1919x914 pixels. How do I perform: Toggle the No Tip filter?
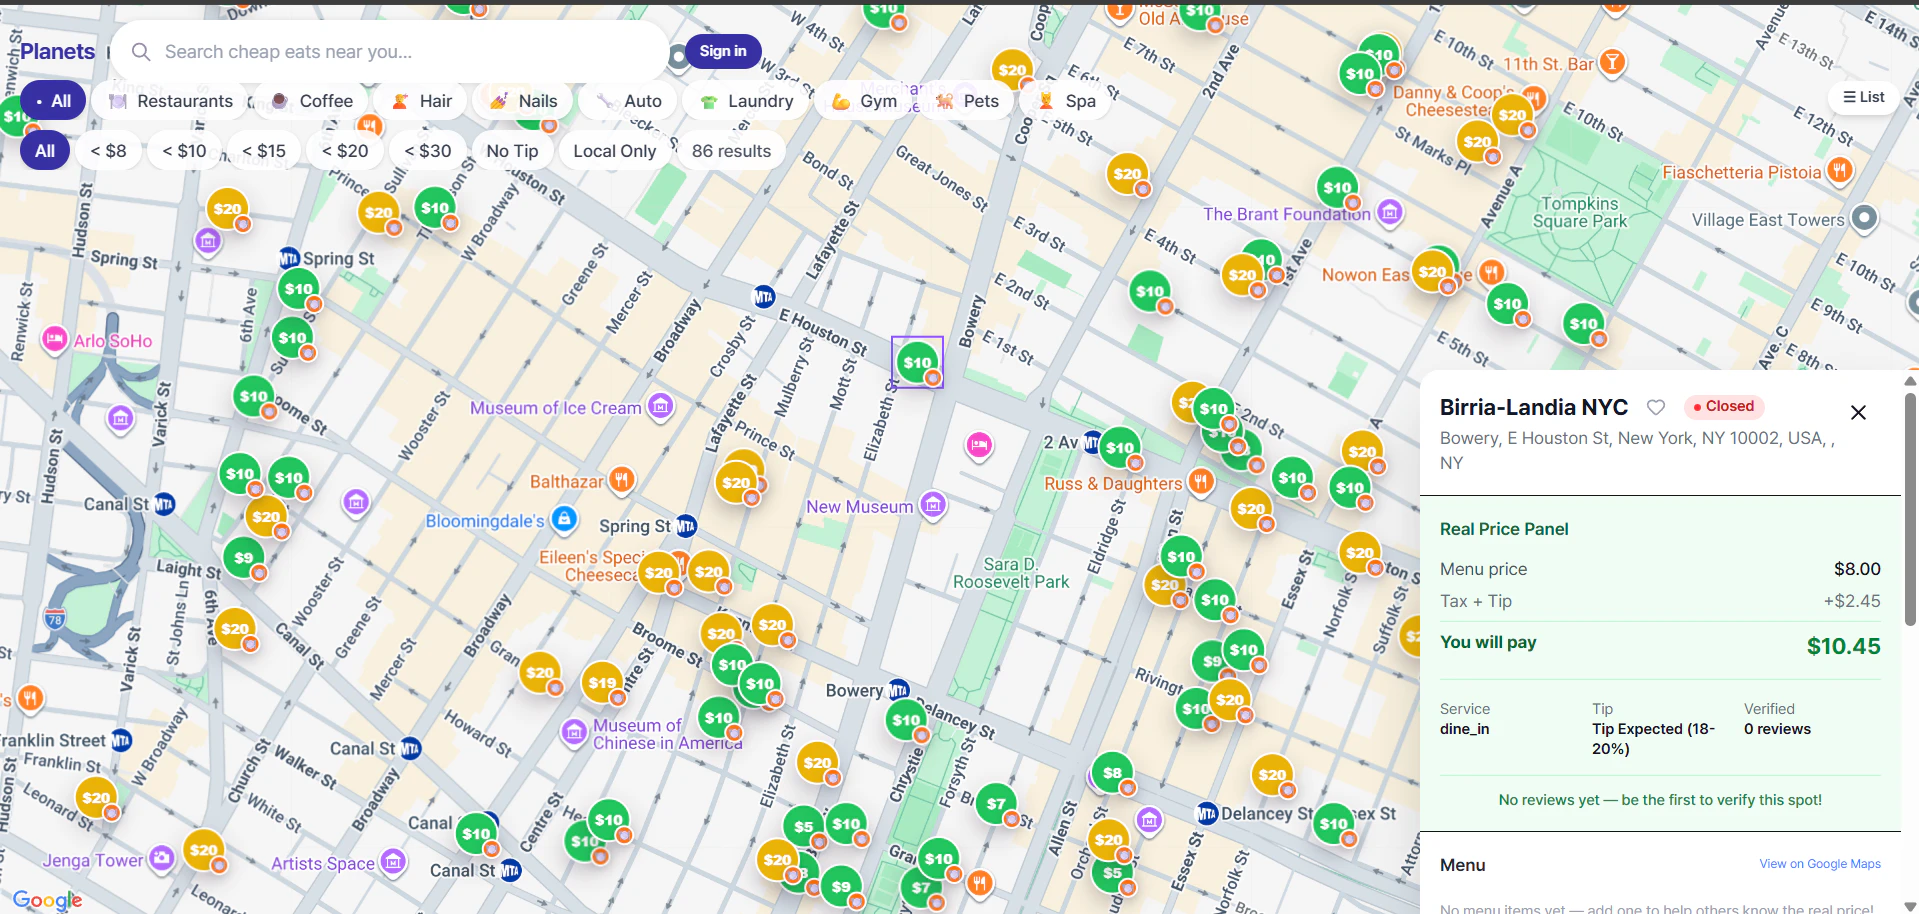[512, 151]
